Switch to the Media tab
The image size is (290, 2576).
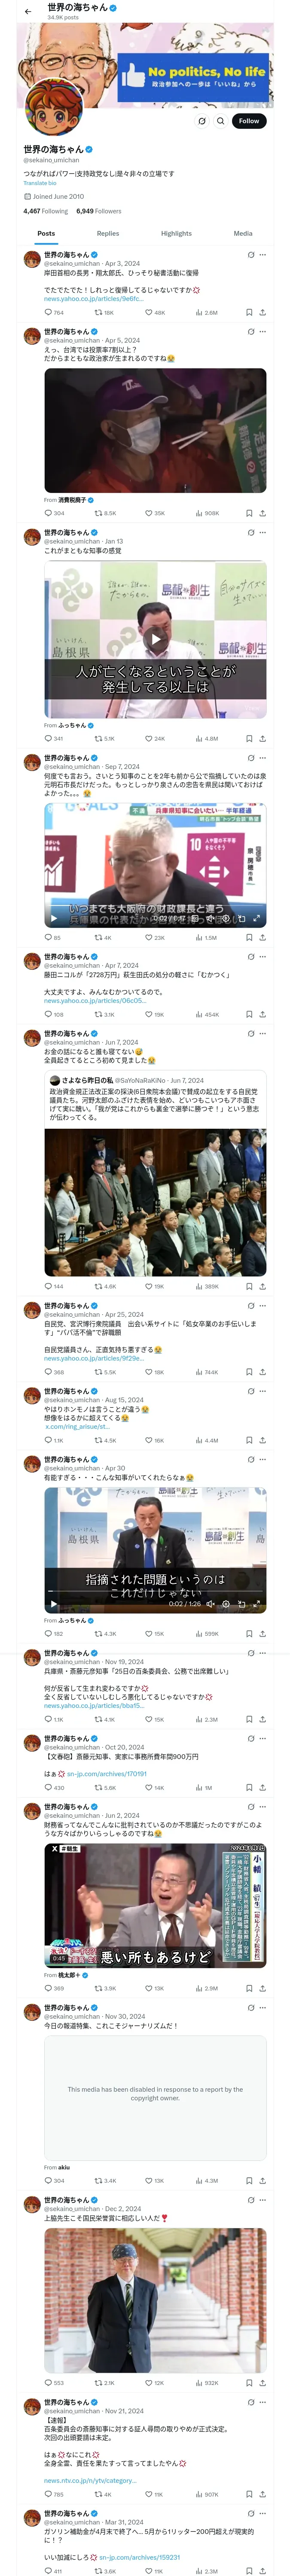243,233
